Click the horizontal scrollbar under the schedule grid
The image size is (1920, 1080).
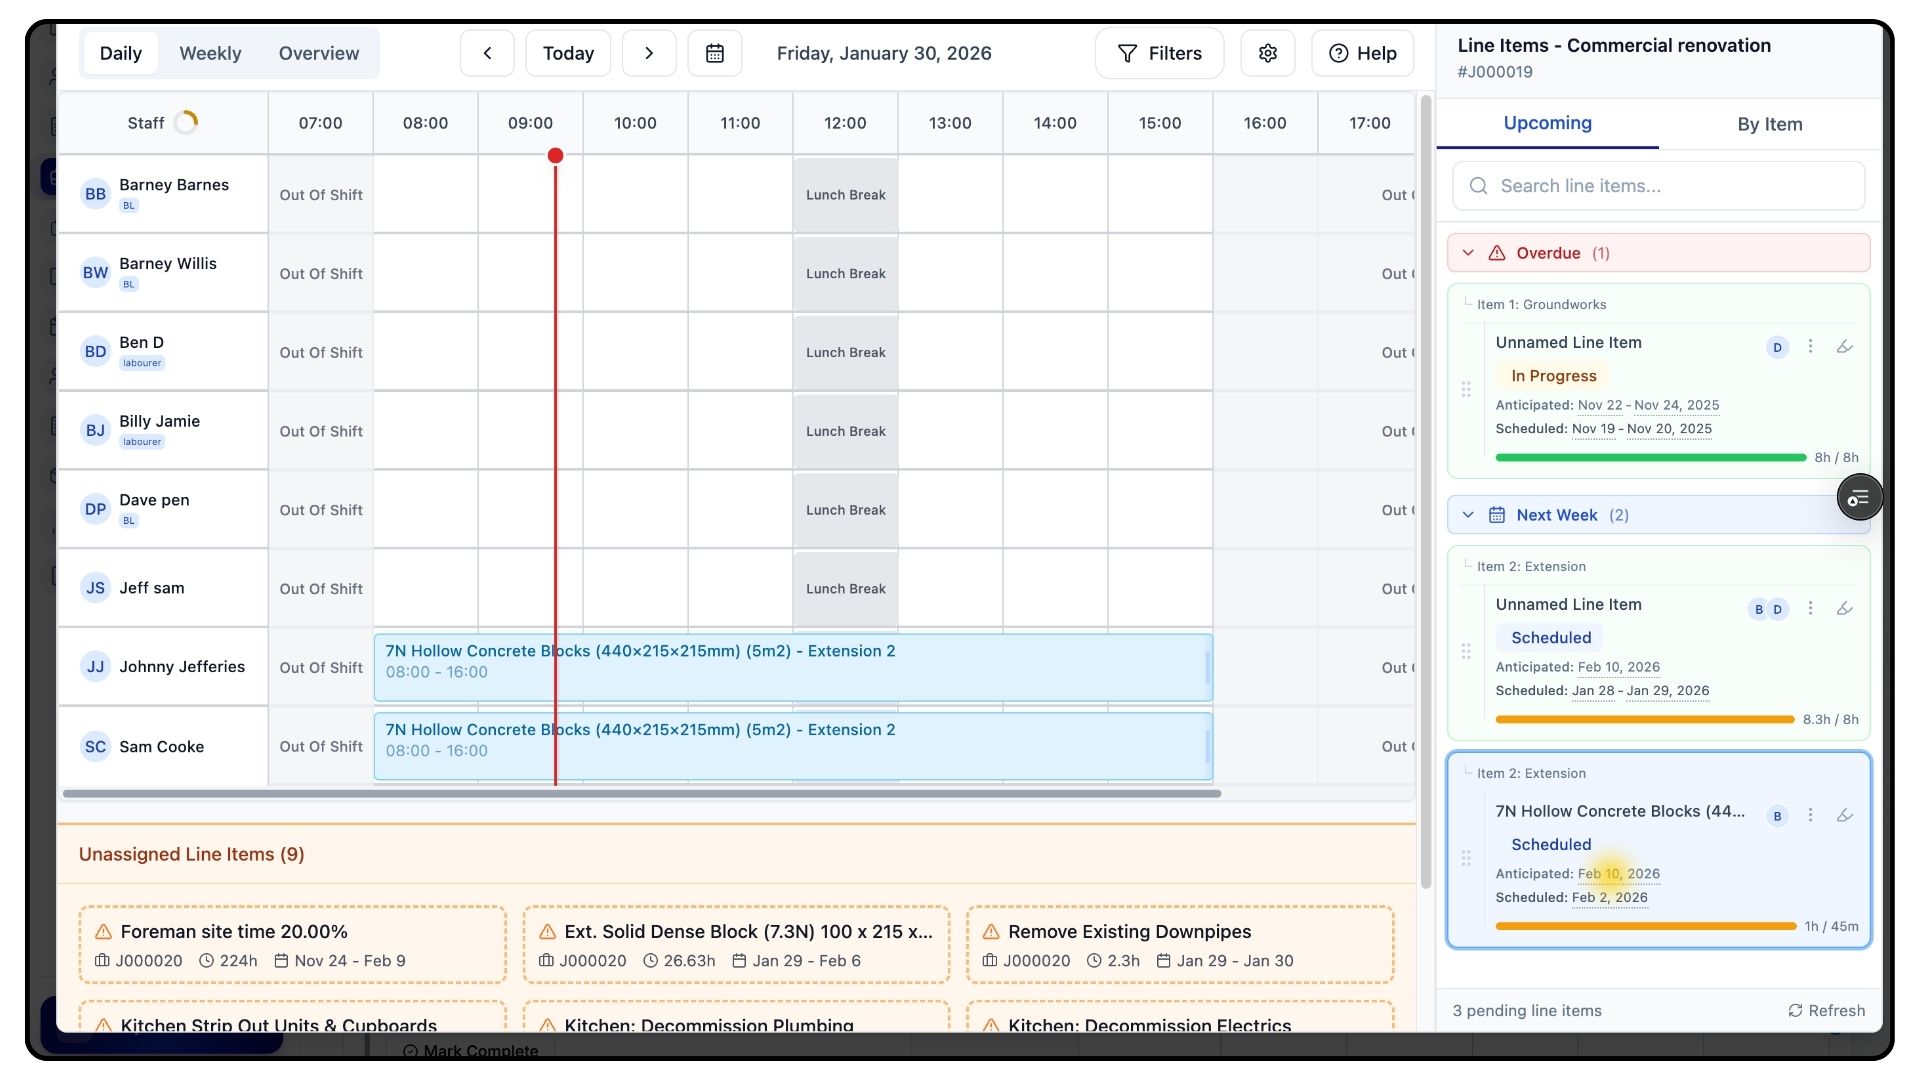[640, 794]
